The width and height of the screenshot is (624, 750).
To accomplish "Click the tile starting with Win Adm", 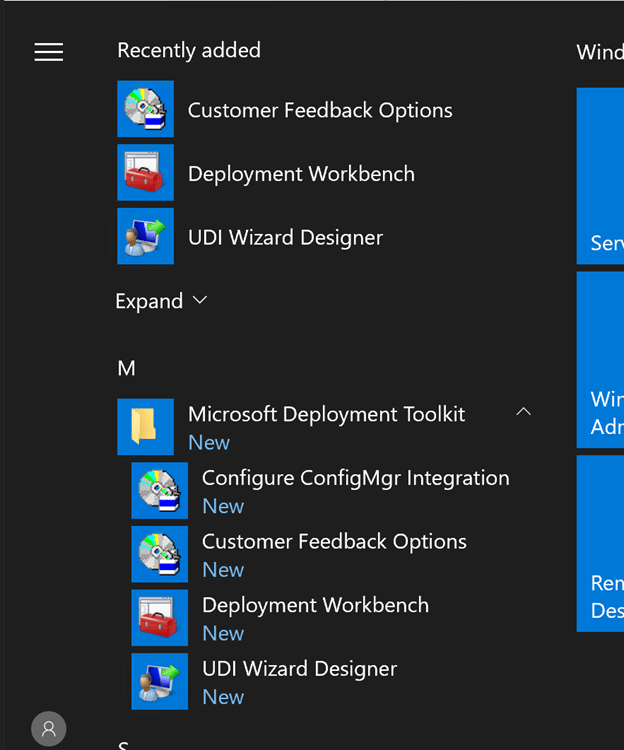I will pyautogui.click(x=601, y=360).
